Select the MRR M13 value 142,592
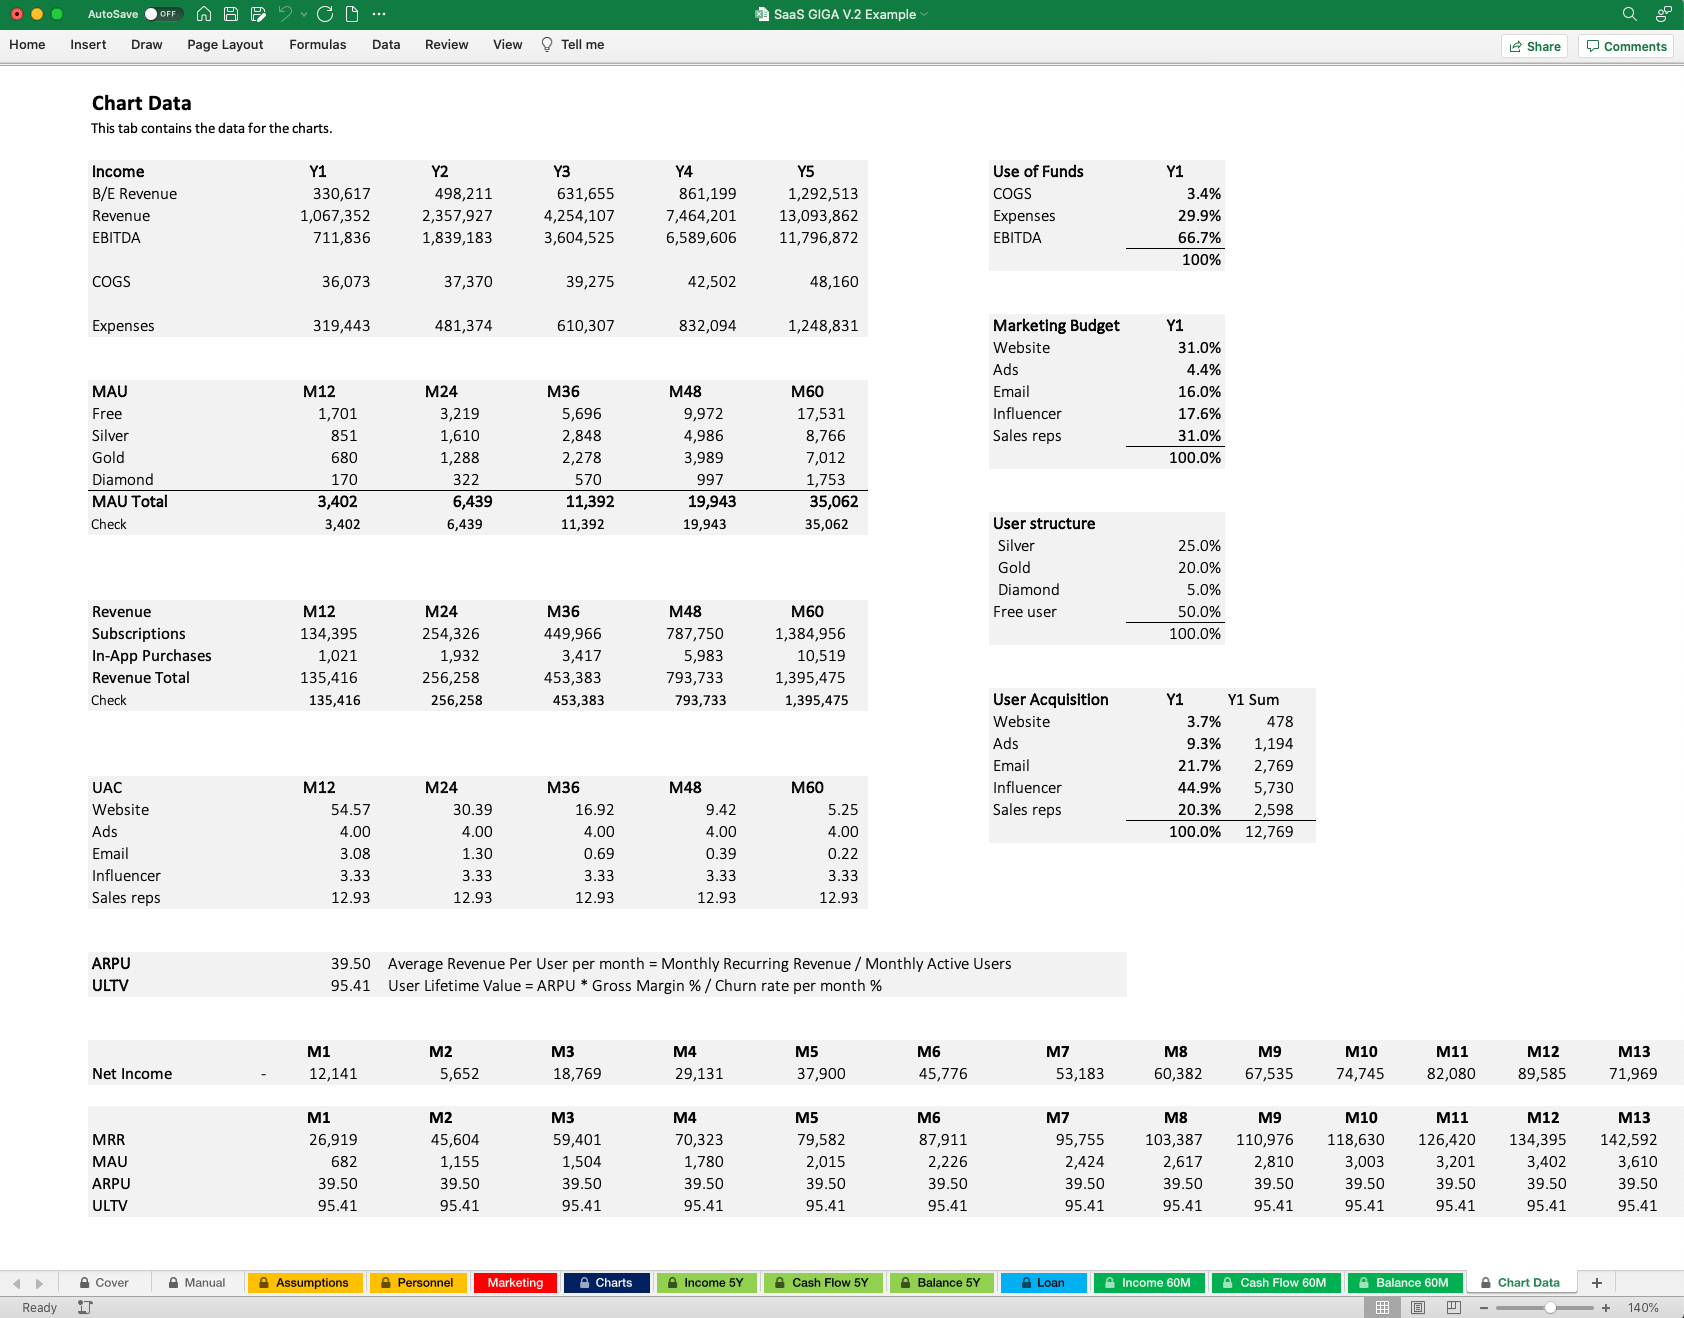 tap(1628, 1140)
